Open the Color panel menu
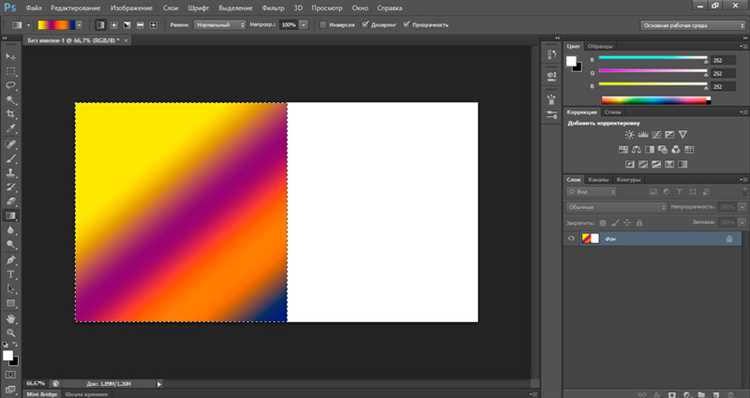Image resolution: width=750 pixels, height=398 pixels. point(743,46)
